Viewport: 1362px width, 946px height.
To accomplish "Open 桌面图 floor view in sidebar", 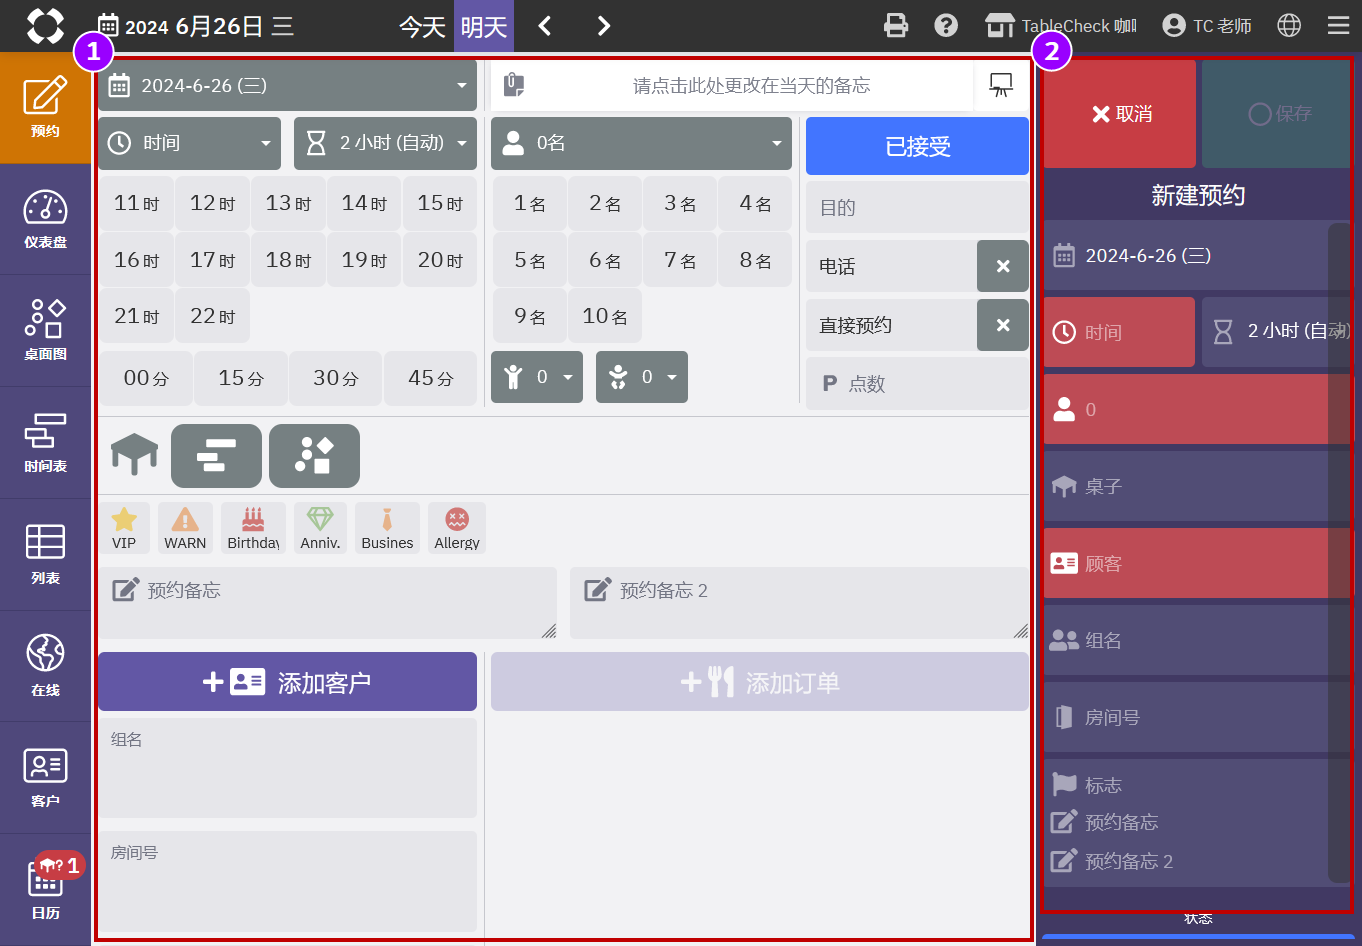I will pyautogui.click(x=45, y=331).
